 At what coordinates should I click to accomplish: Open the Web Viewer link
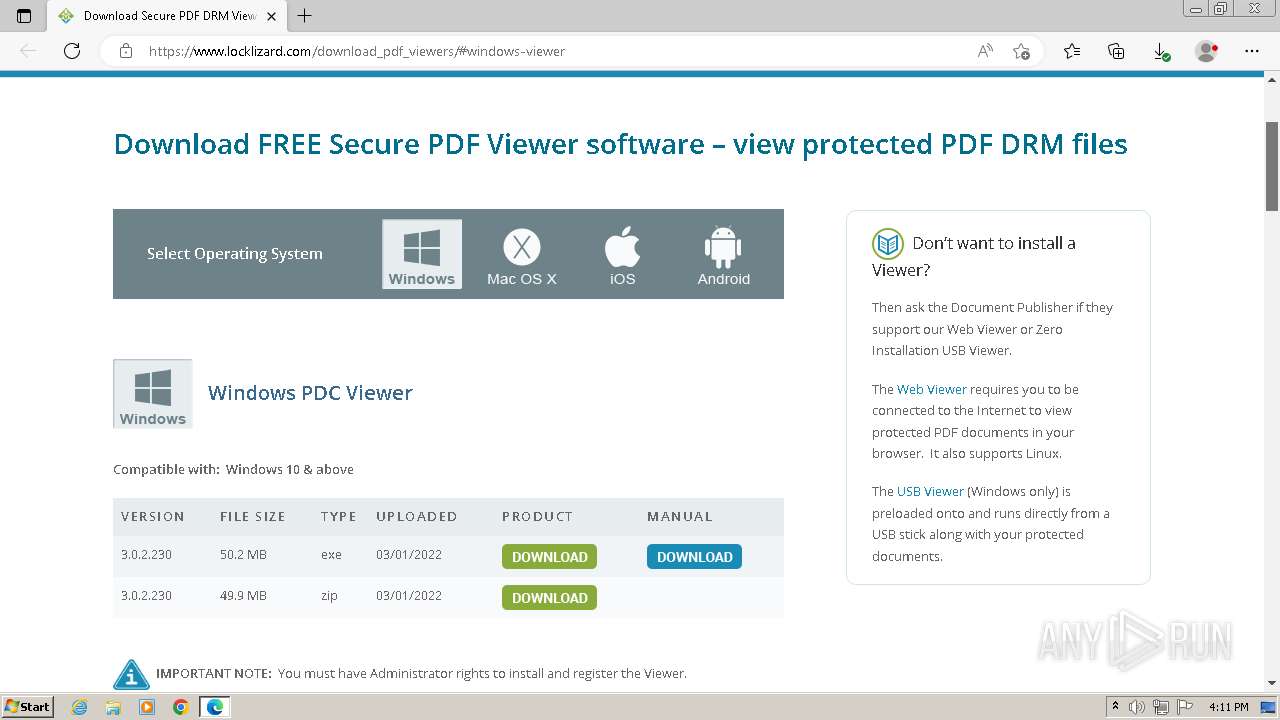coord(932,389)
